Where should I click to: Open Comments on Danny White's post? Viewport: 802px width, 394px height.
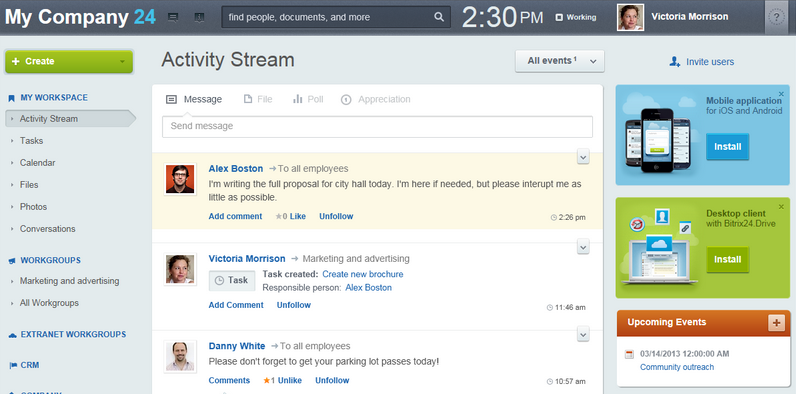point(229,381)
